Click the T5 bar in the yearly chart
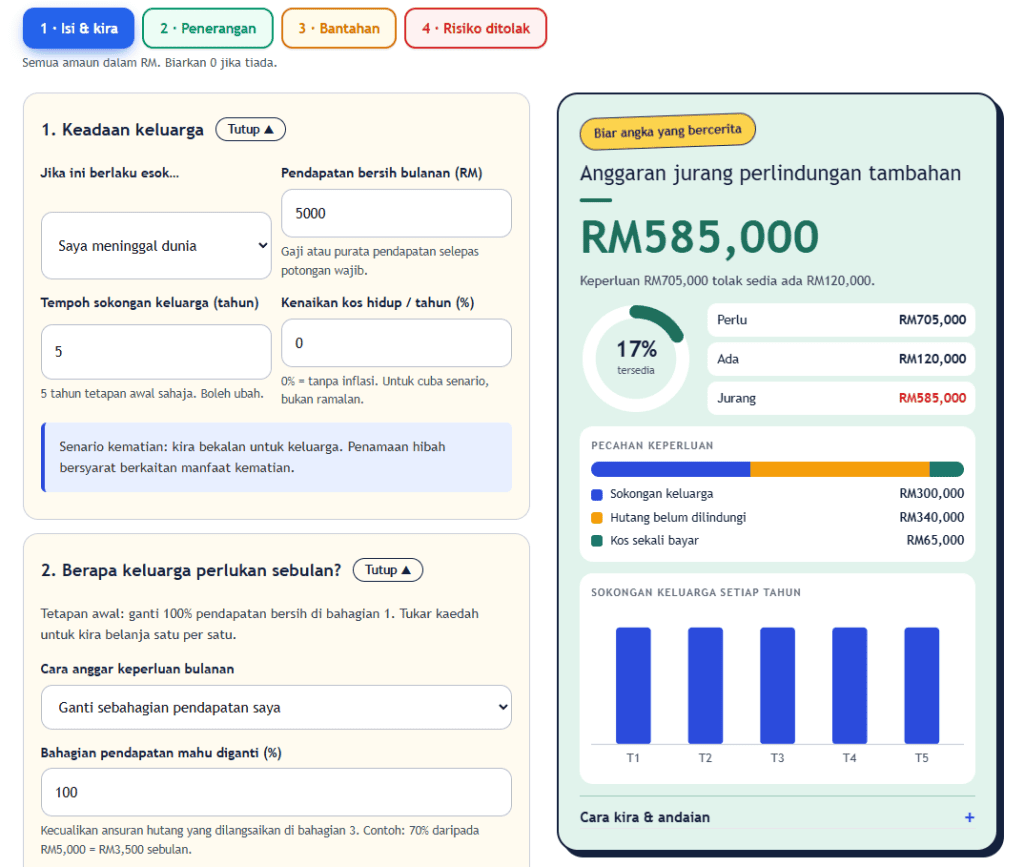 click(x=921, y=686)
